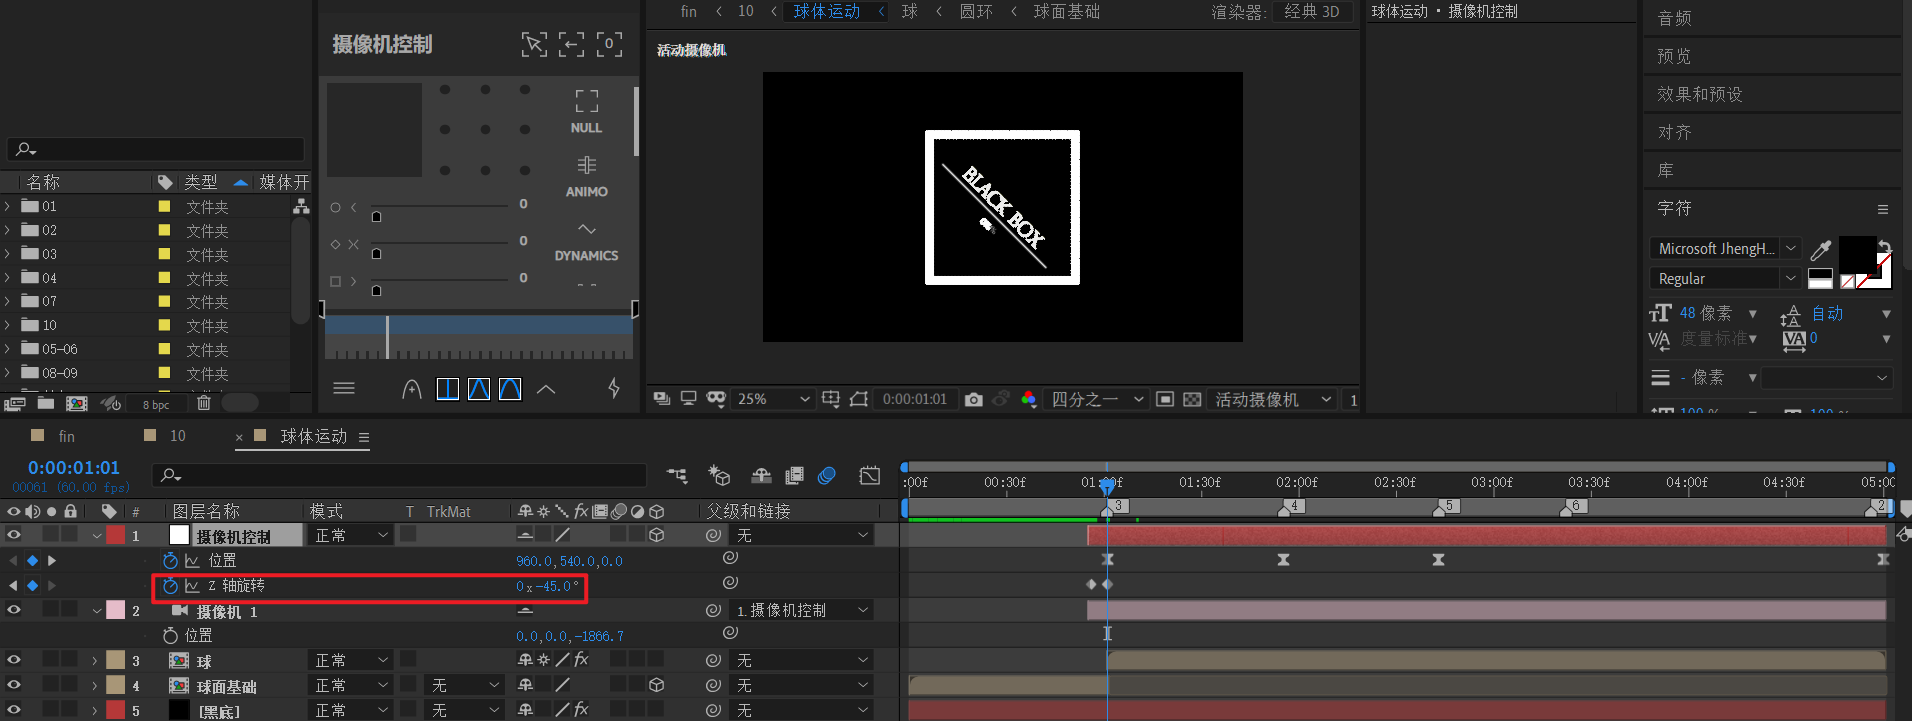Click the eyedropper icon in Character panel
The height and width of the screenshot is (721, 1912).
click(x=1821, y=249)
